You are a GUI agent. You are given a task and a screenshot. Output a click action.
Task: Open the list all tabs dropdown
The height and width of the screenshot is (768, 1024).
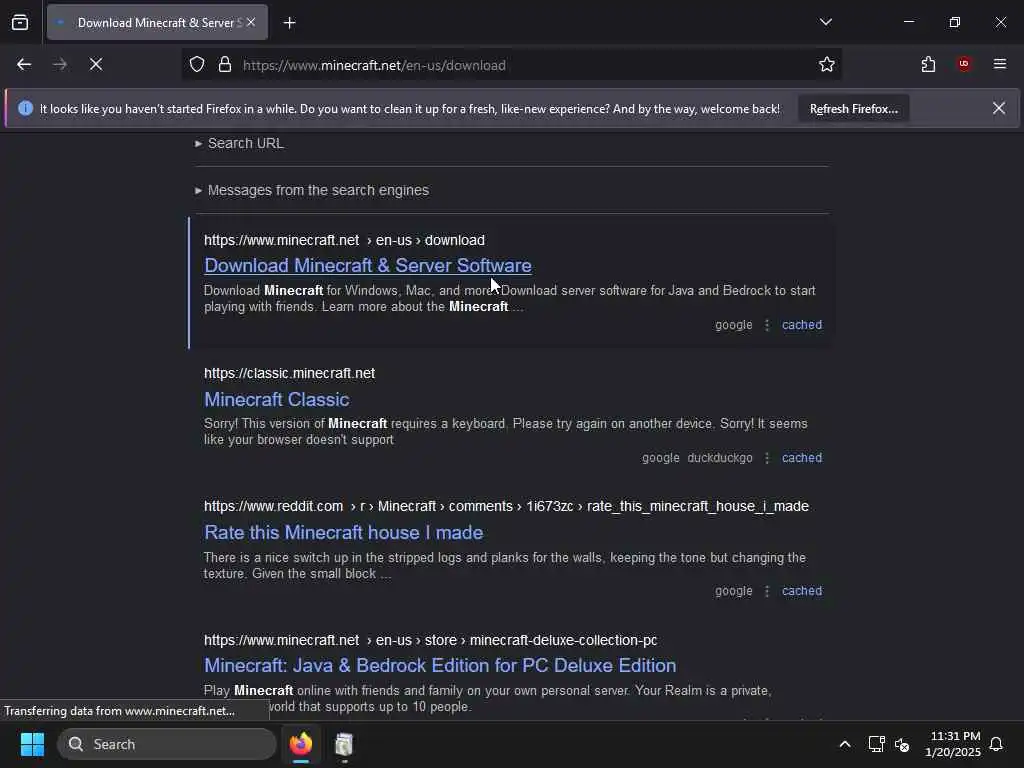click(825, 22)
